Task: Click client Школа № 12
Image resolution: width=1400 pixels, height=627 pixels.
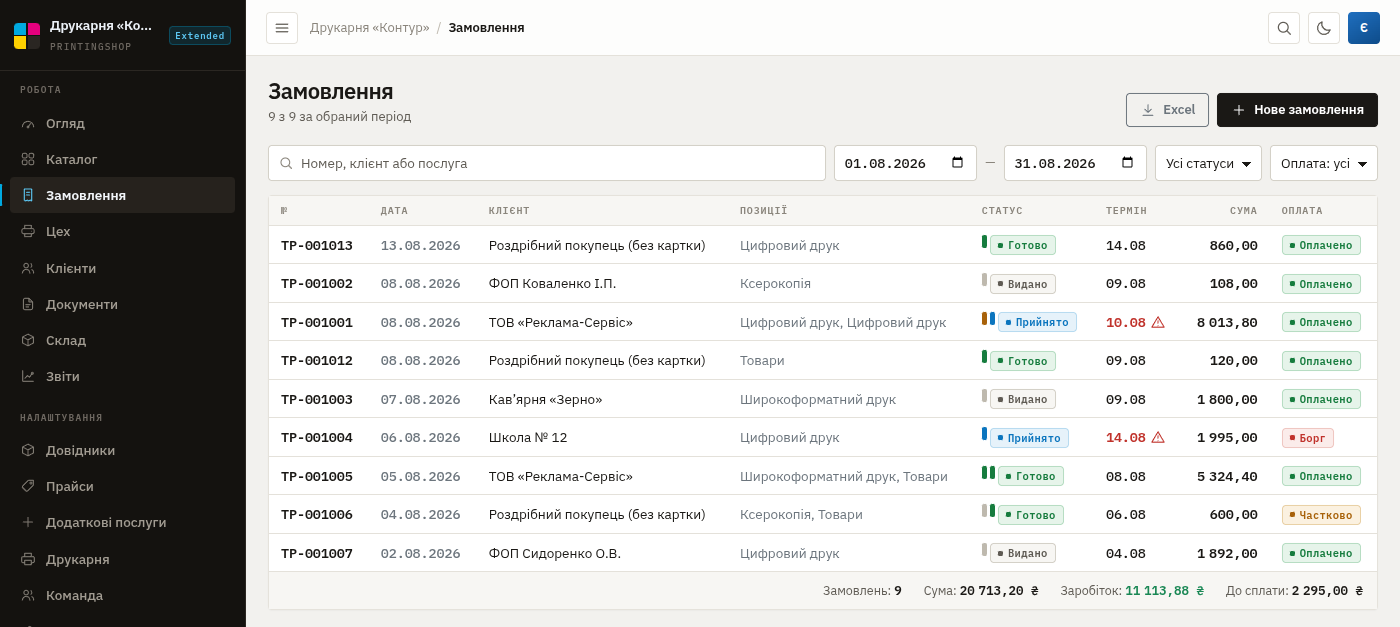Action: pyautogui.click(x=528, y=437)
